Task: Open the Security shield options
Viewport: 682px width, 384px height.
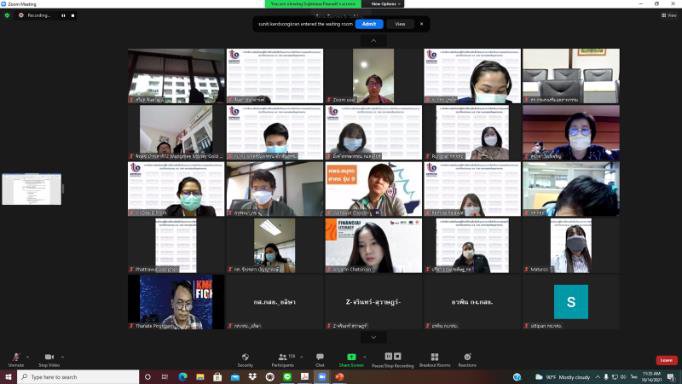Action: 245,359
